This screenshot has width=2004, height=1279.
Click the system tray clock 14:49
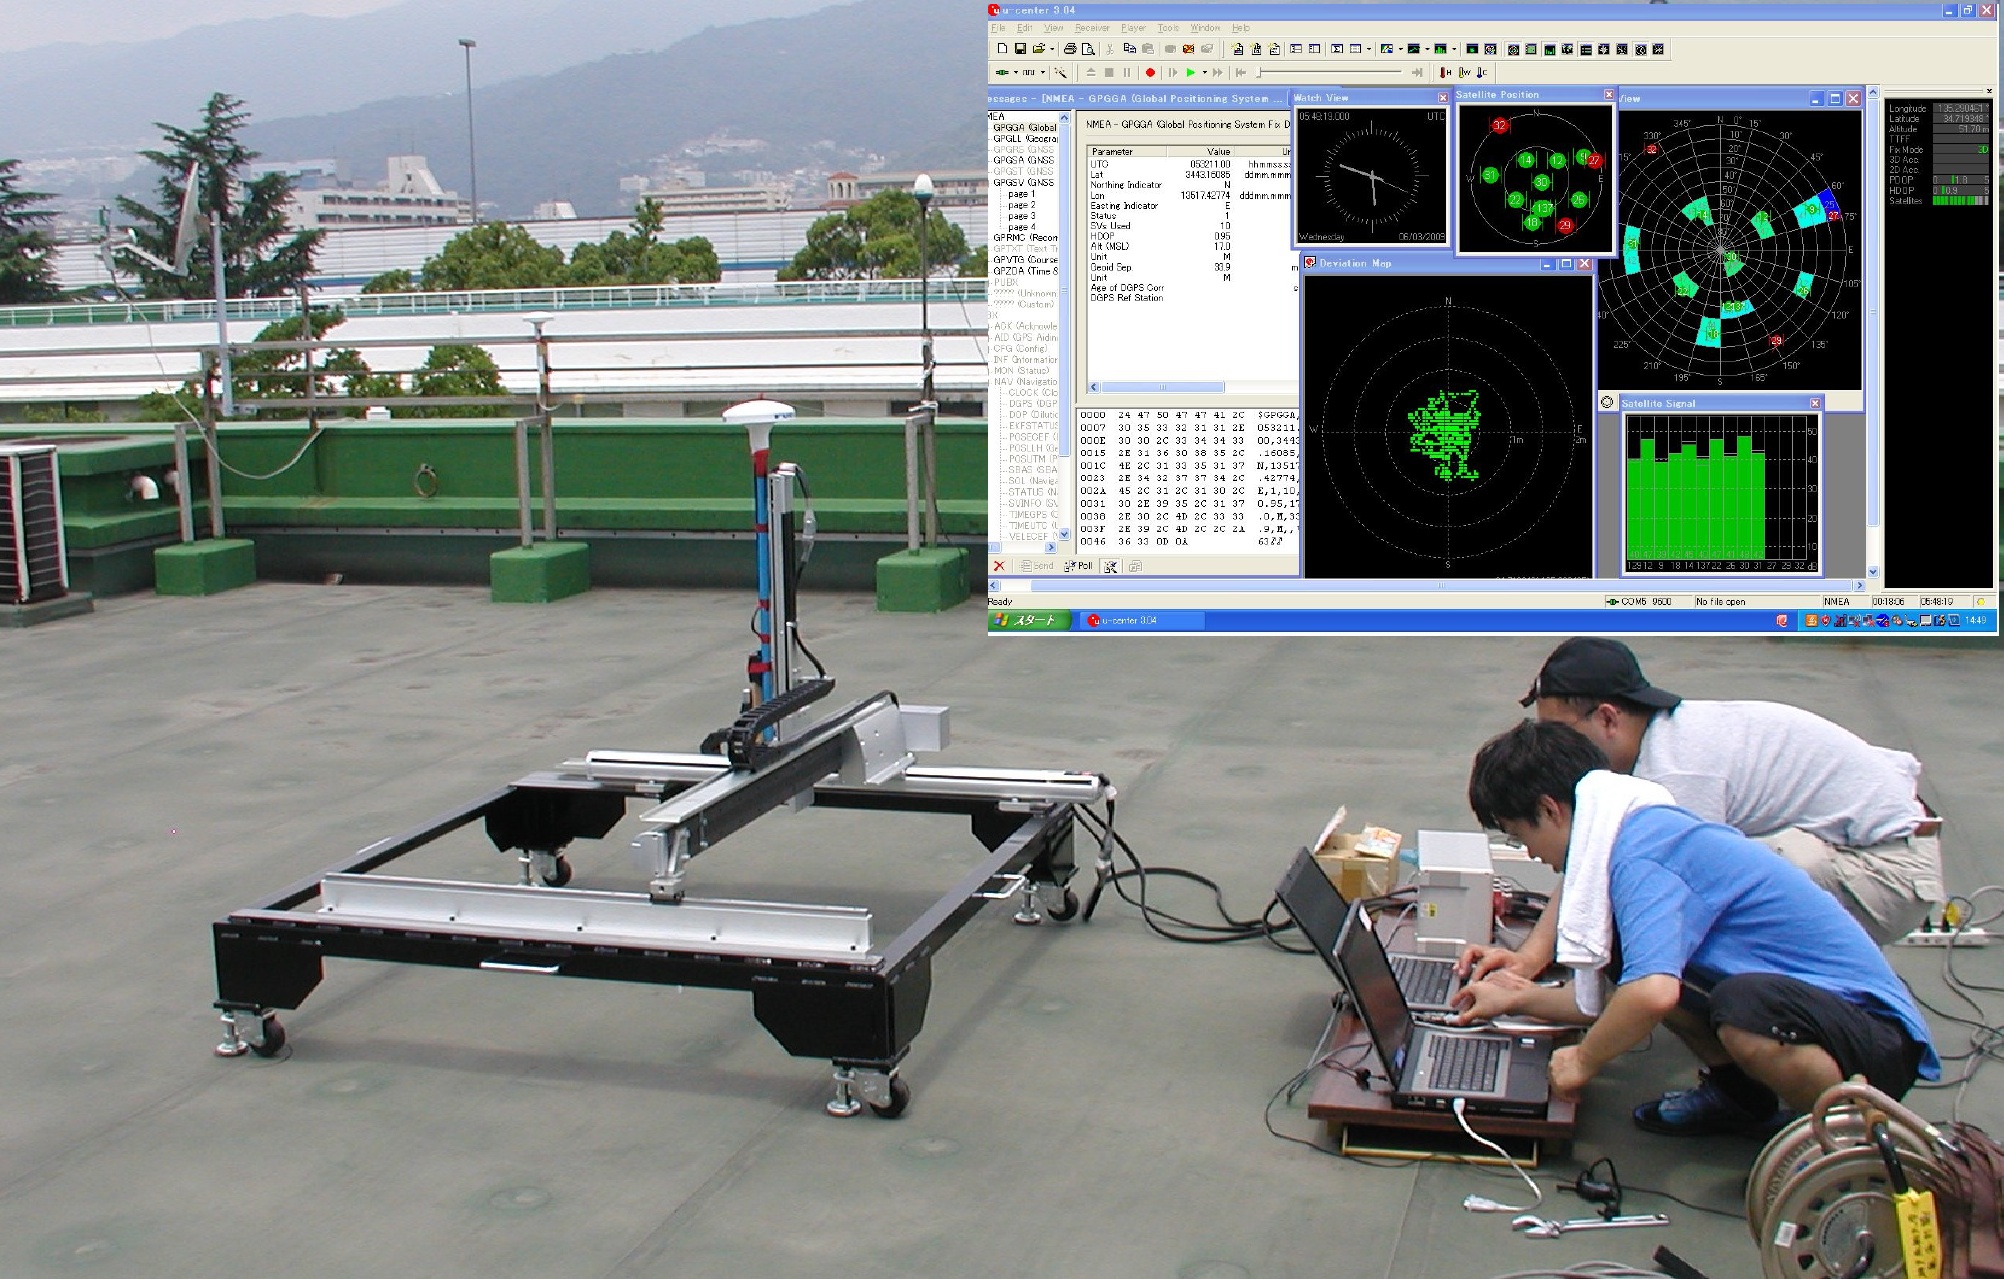[1976, 621]
